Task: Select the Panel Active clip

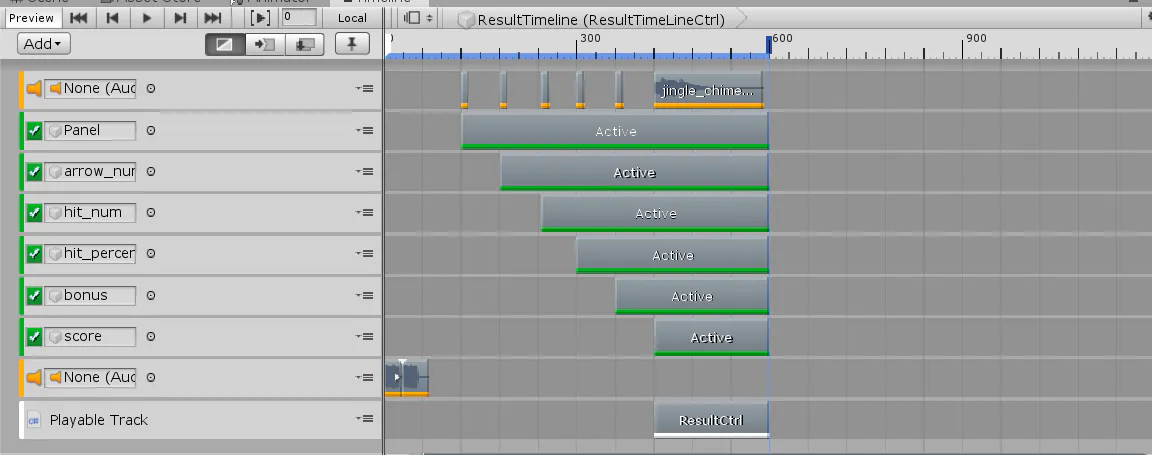Action: [x=615, y=132]
